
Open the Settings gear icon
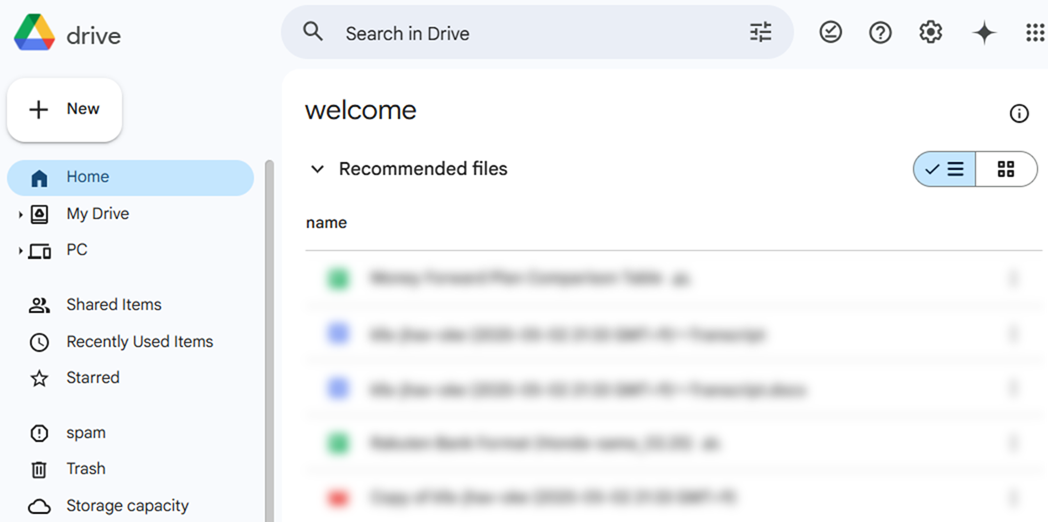[x=930, y=32]
